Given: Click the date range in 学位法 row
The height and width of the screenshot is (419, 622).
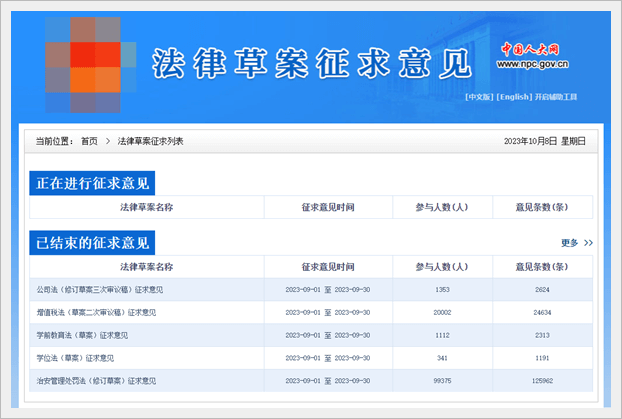Looking at the screenshot, I should [x=328, y=358].
